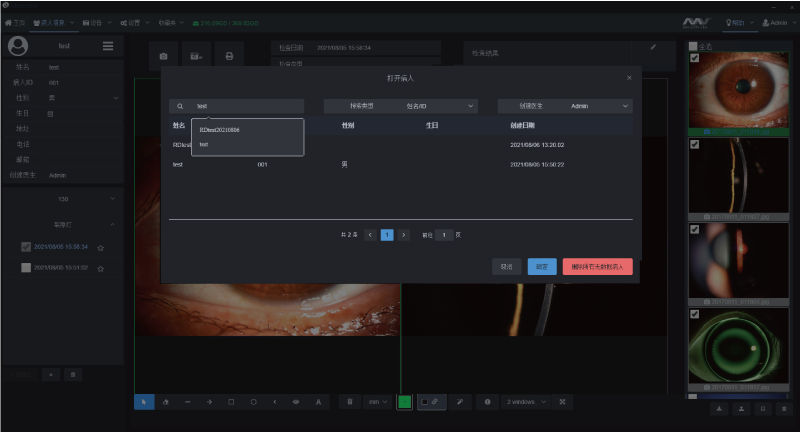Open the settings menu
Image resolution: width=800 pixels, height=432 pixels.
point(135,23)
